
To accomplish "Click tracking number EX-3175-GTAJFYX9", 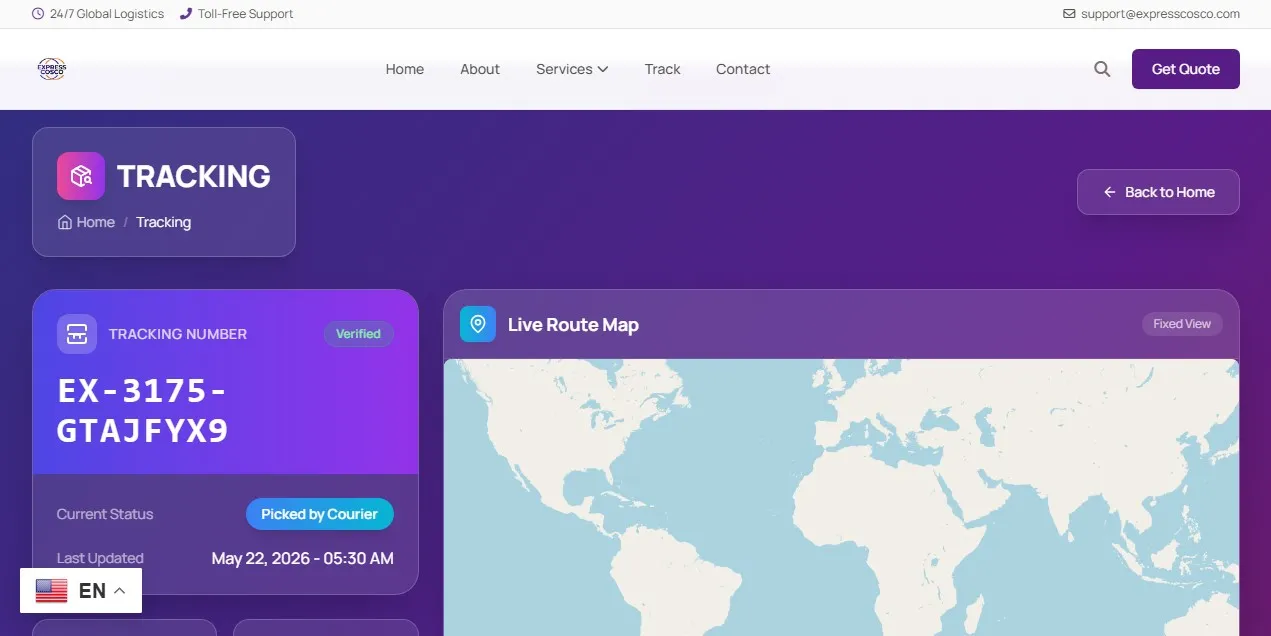I will click(143, 410).
